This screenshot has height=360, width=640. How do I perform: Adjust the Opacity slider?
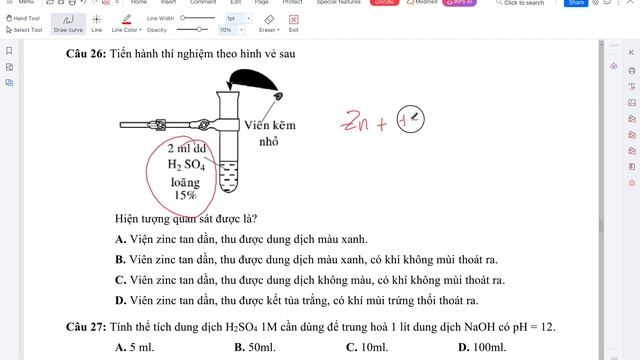193,29
